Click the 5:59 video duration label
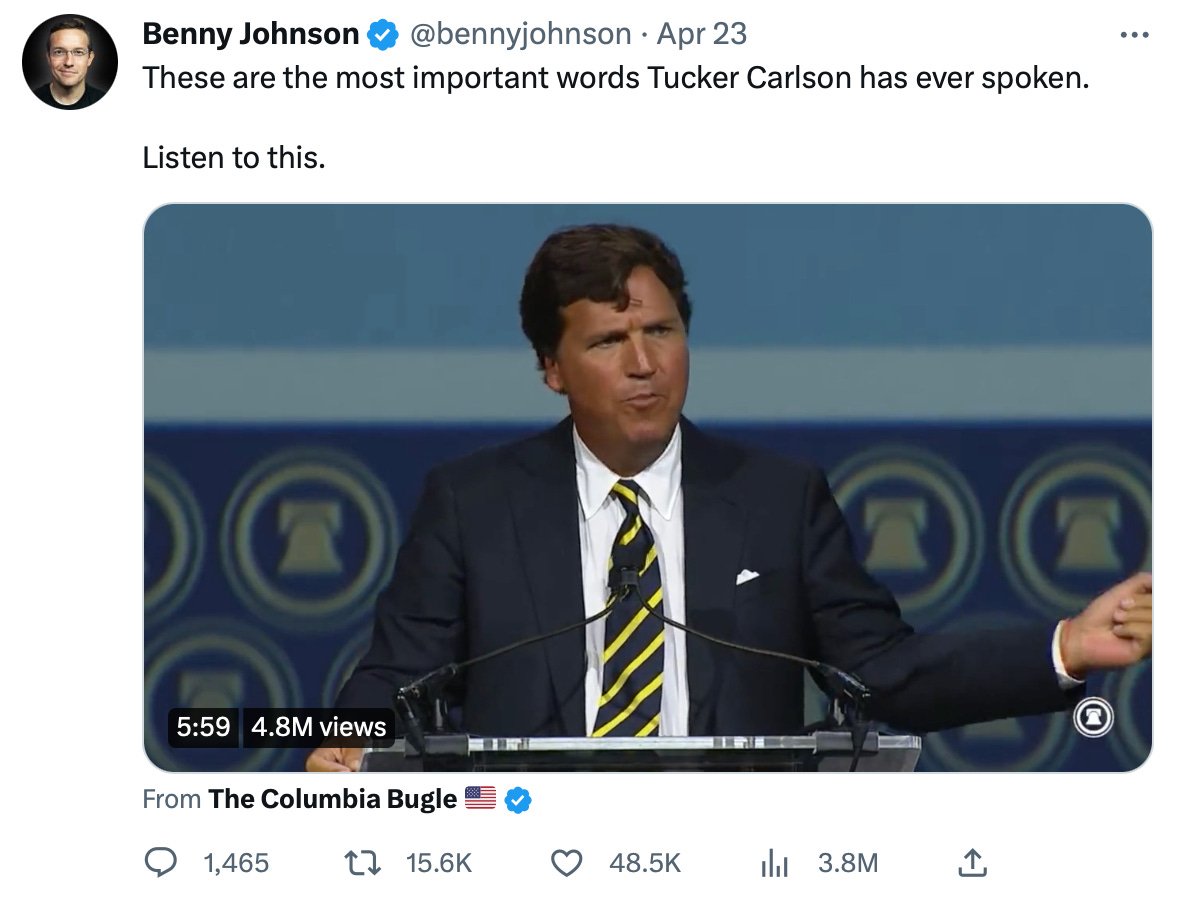This screenshot has height=904, width=1184. pos(203,726)
